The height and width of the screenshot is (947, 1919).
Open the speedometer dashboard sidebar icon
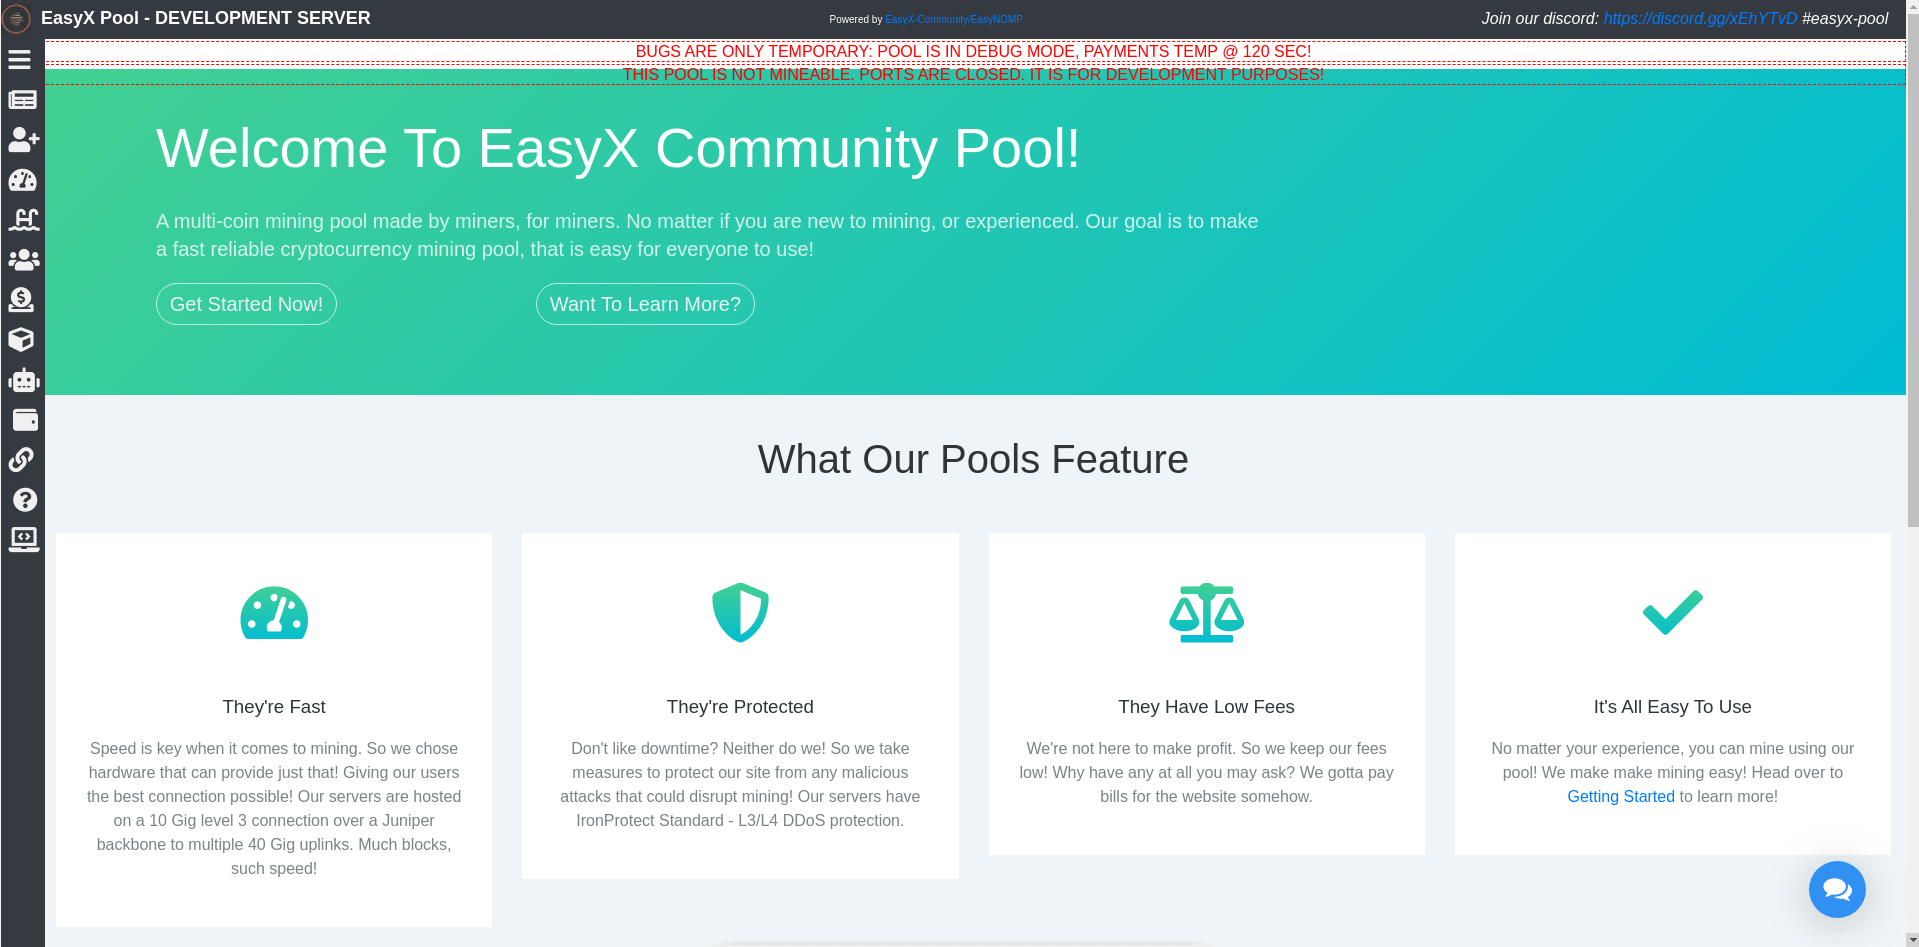(22, 180)
